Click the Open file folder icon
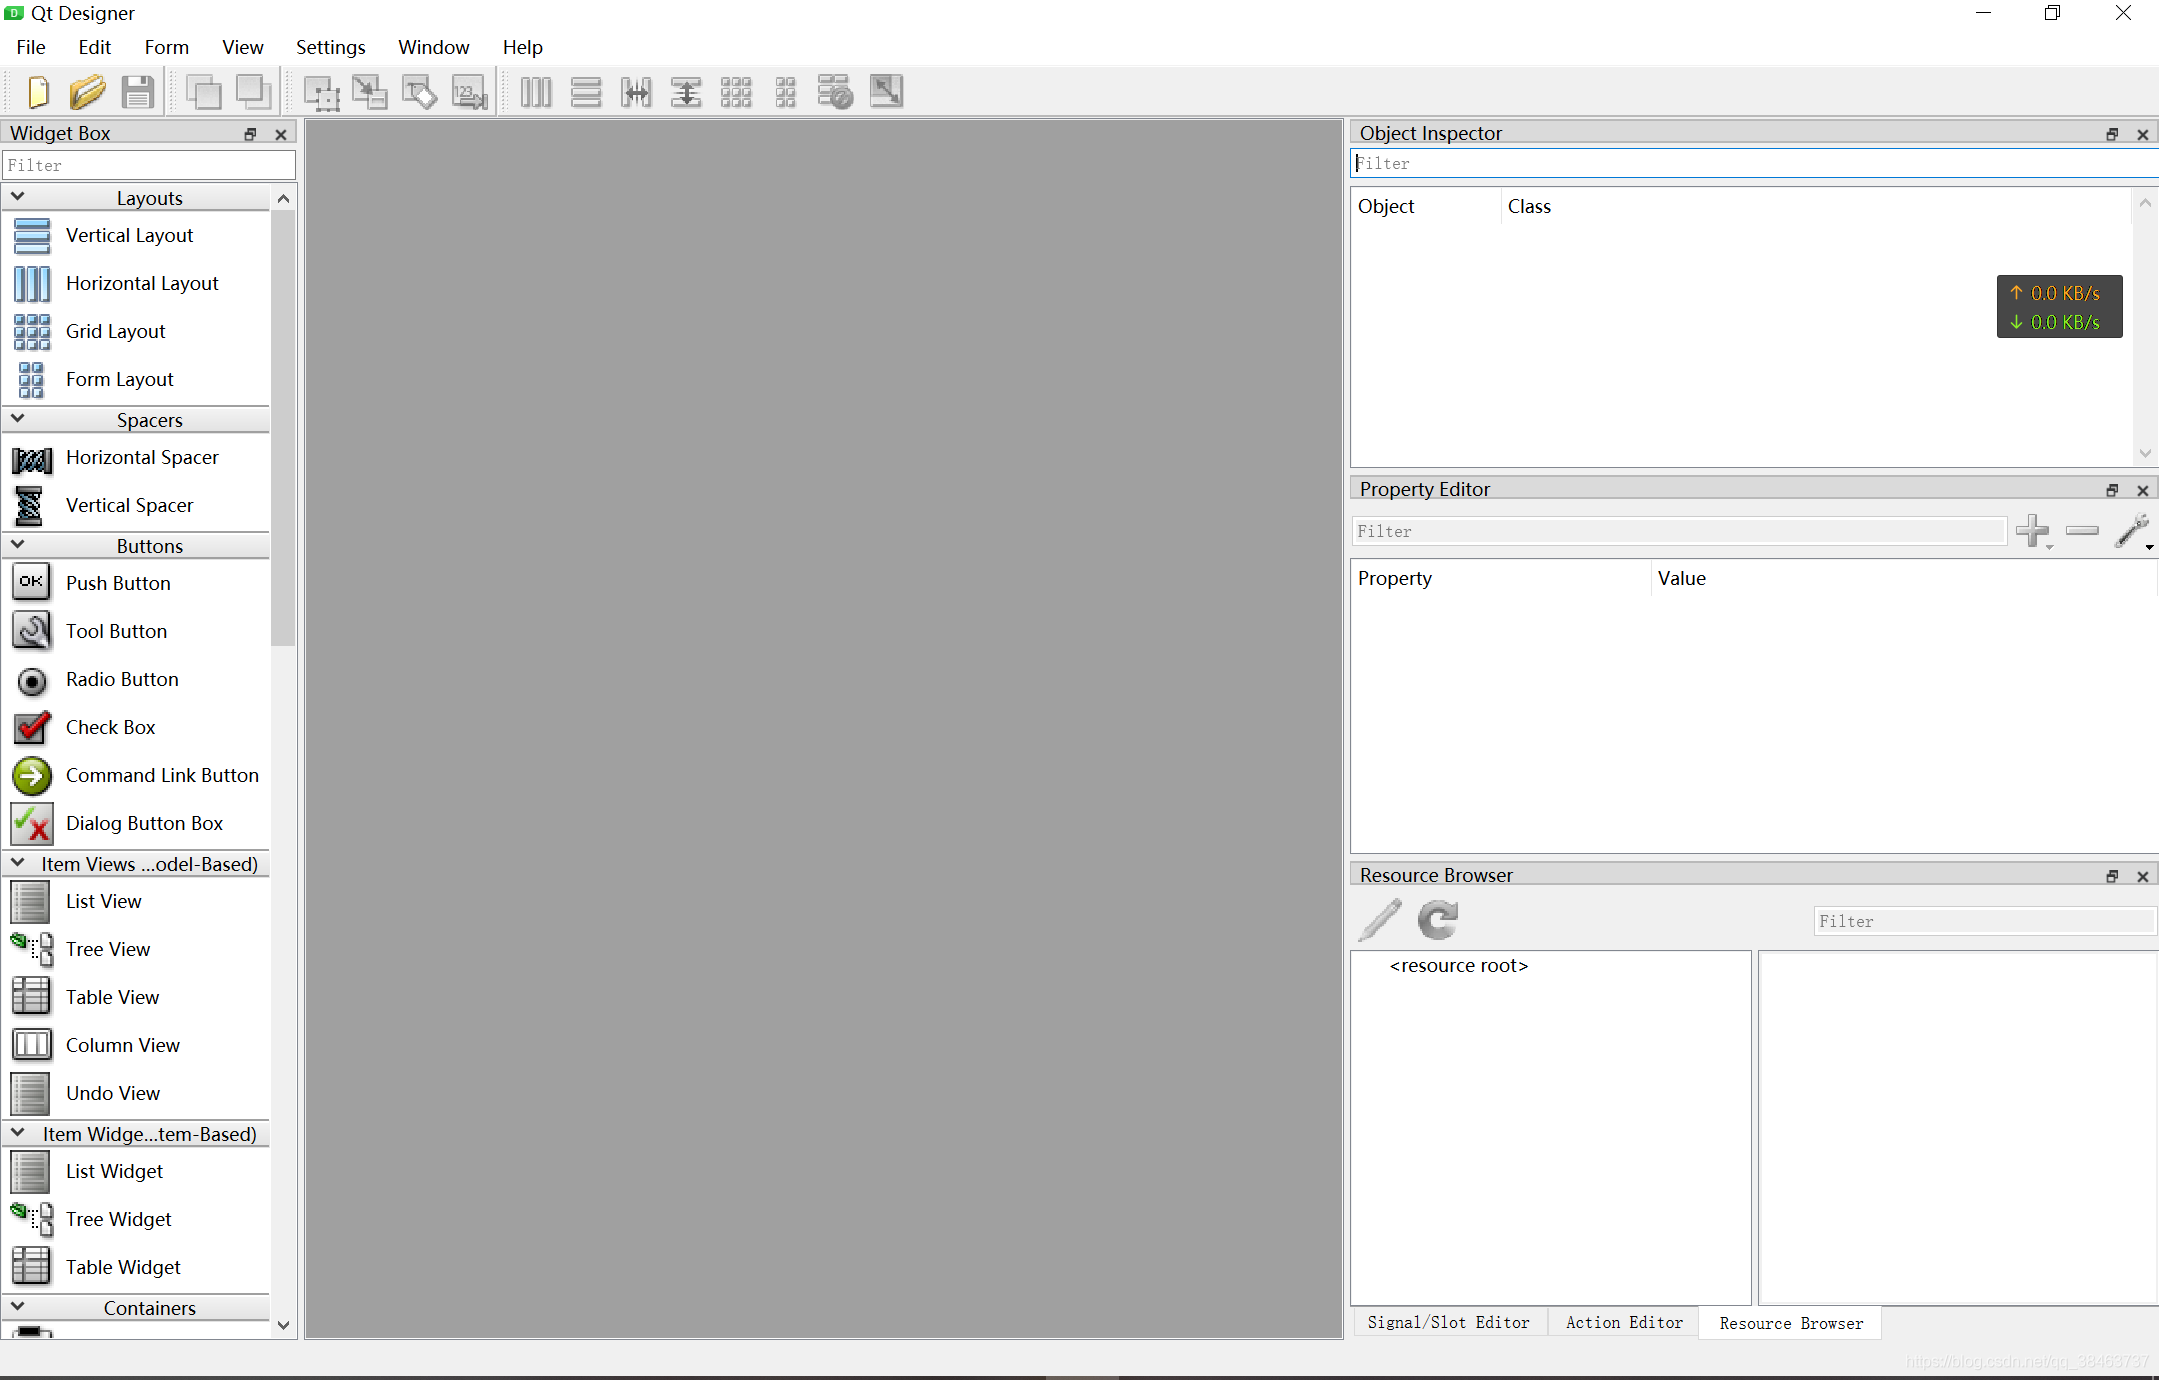 coord(87,92)
